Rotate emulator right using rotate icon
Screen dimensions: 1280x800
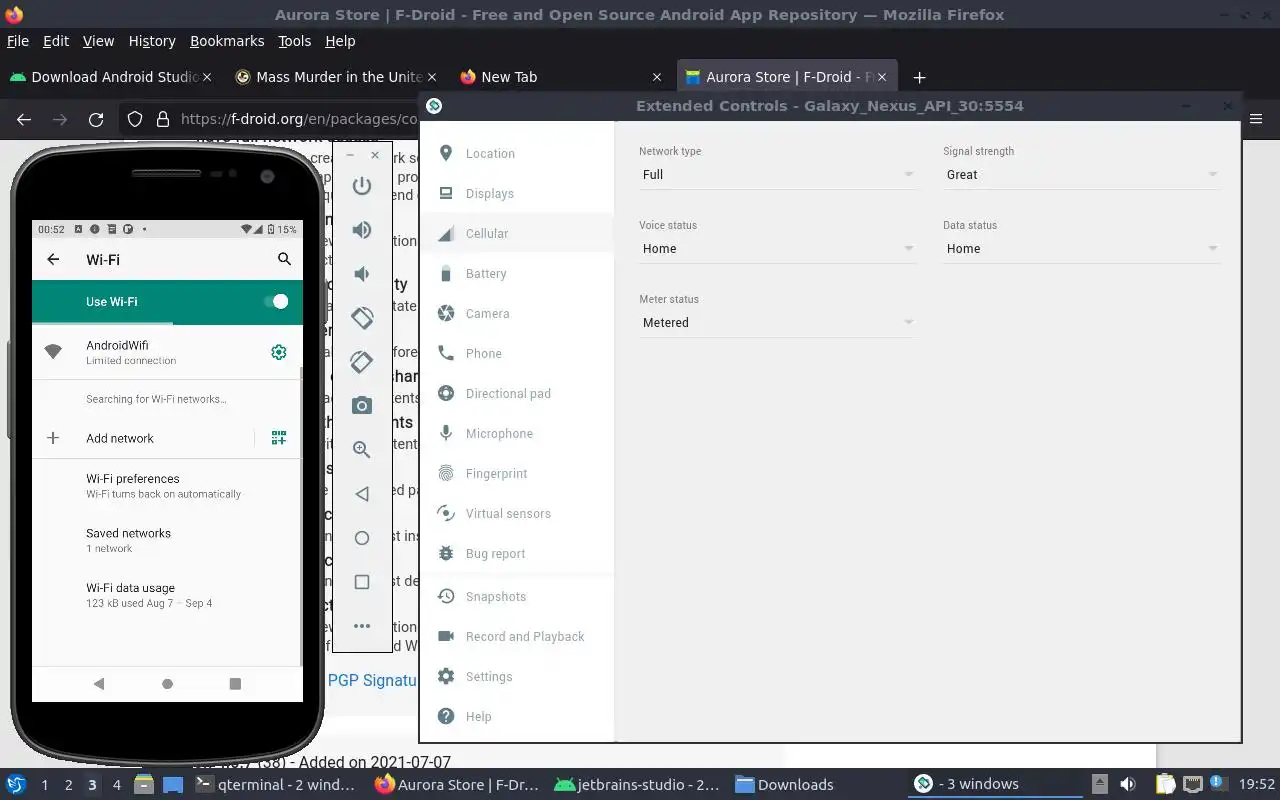(362, 362)
